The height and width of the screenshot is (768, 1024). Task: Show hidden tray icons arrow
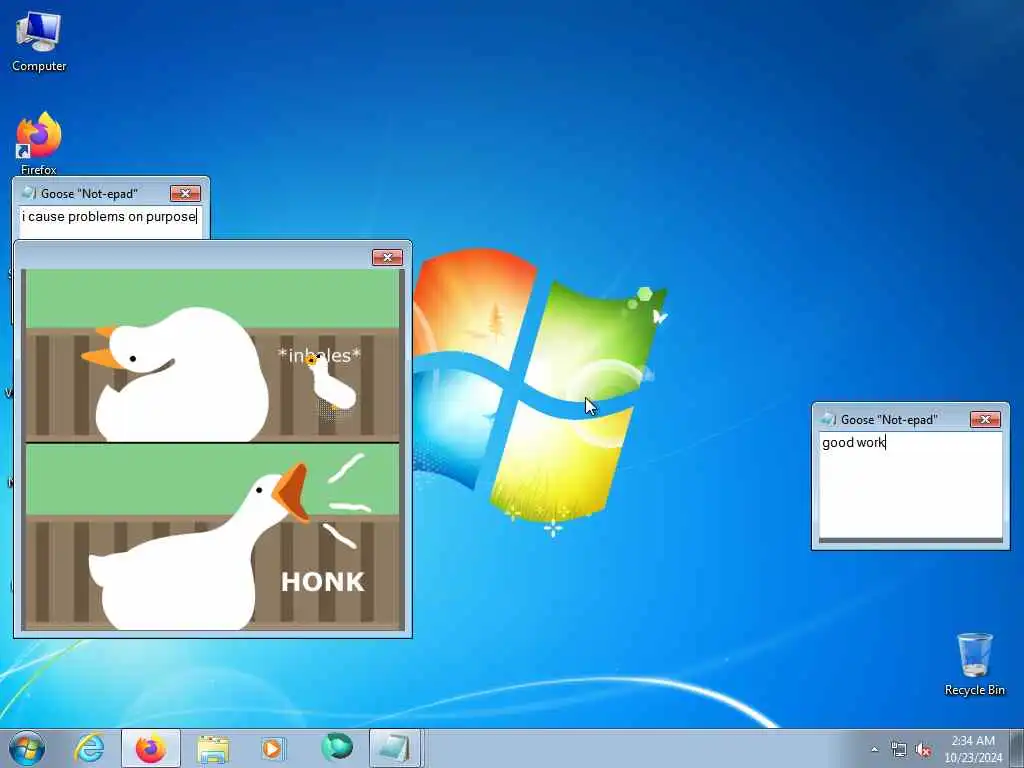(x=874, y=749)
